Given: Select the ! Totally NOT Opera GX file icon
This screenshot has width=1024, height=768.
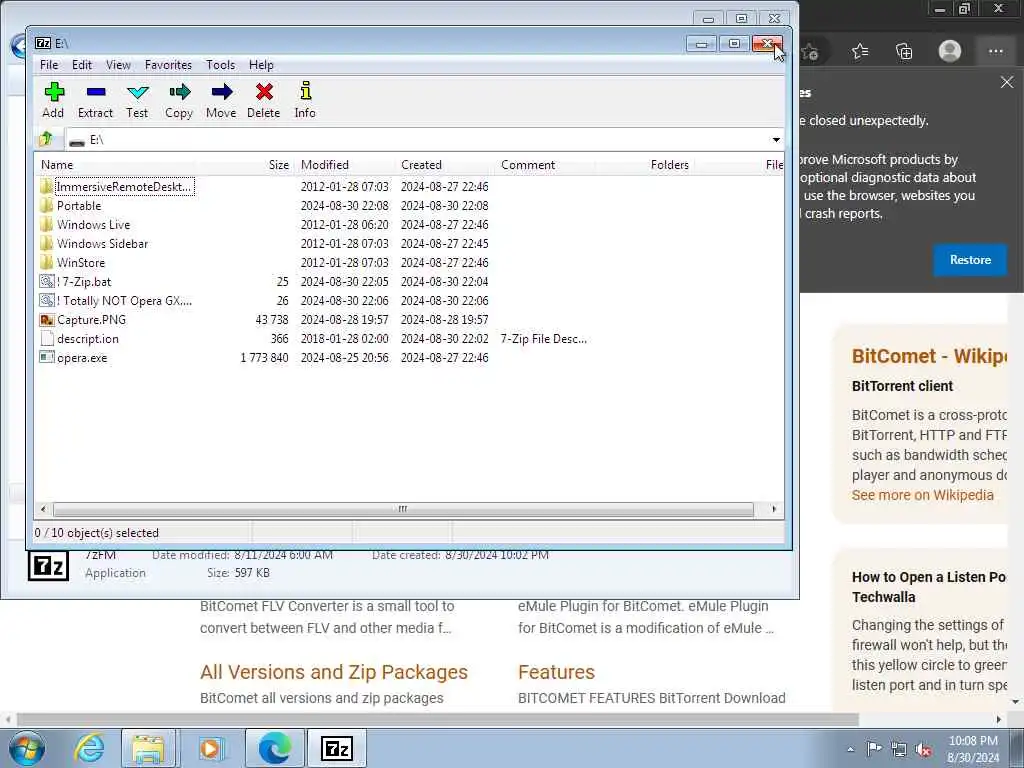Looking at the screenshot, I should tap(46, 300).
